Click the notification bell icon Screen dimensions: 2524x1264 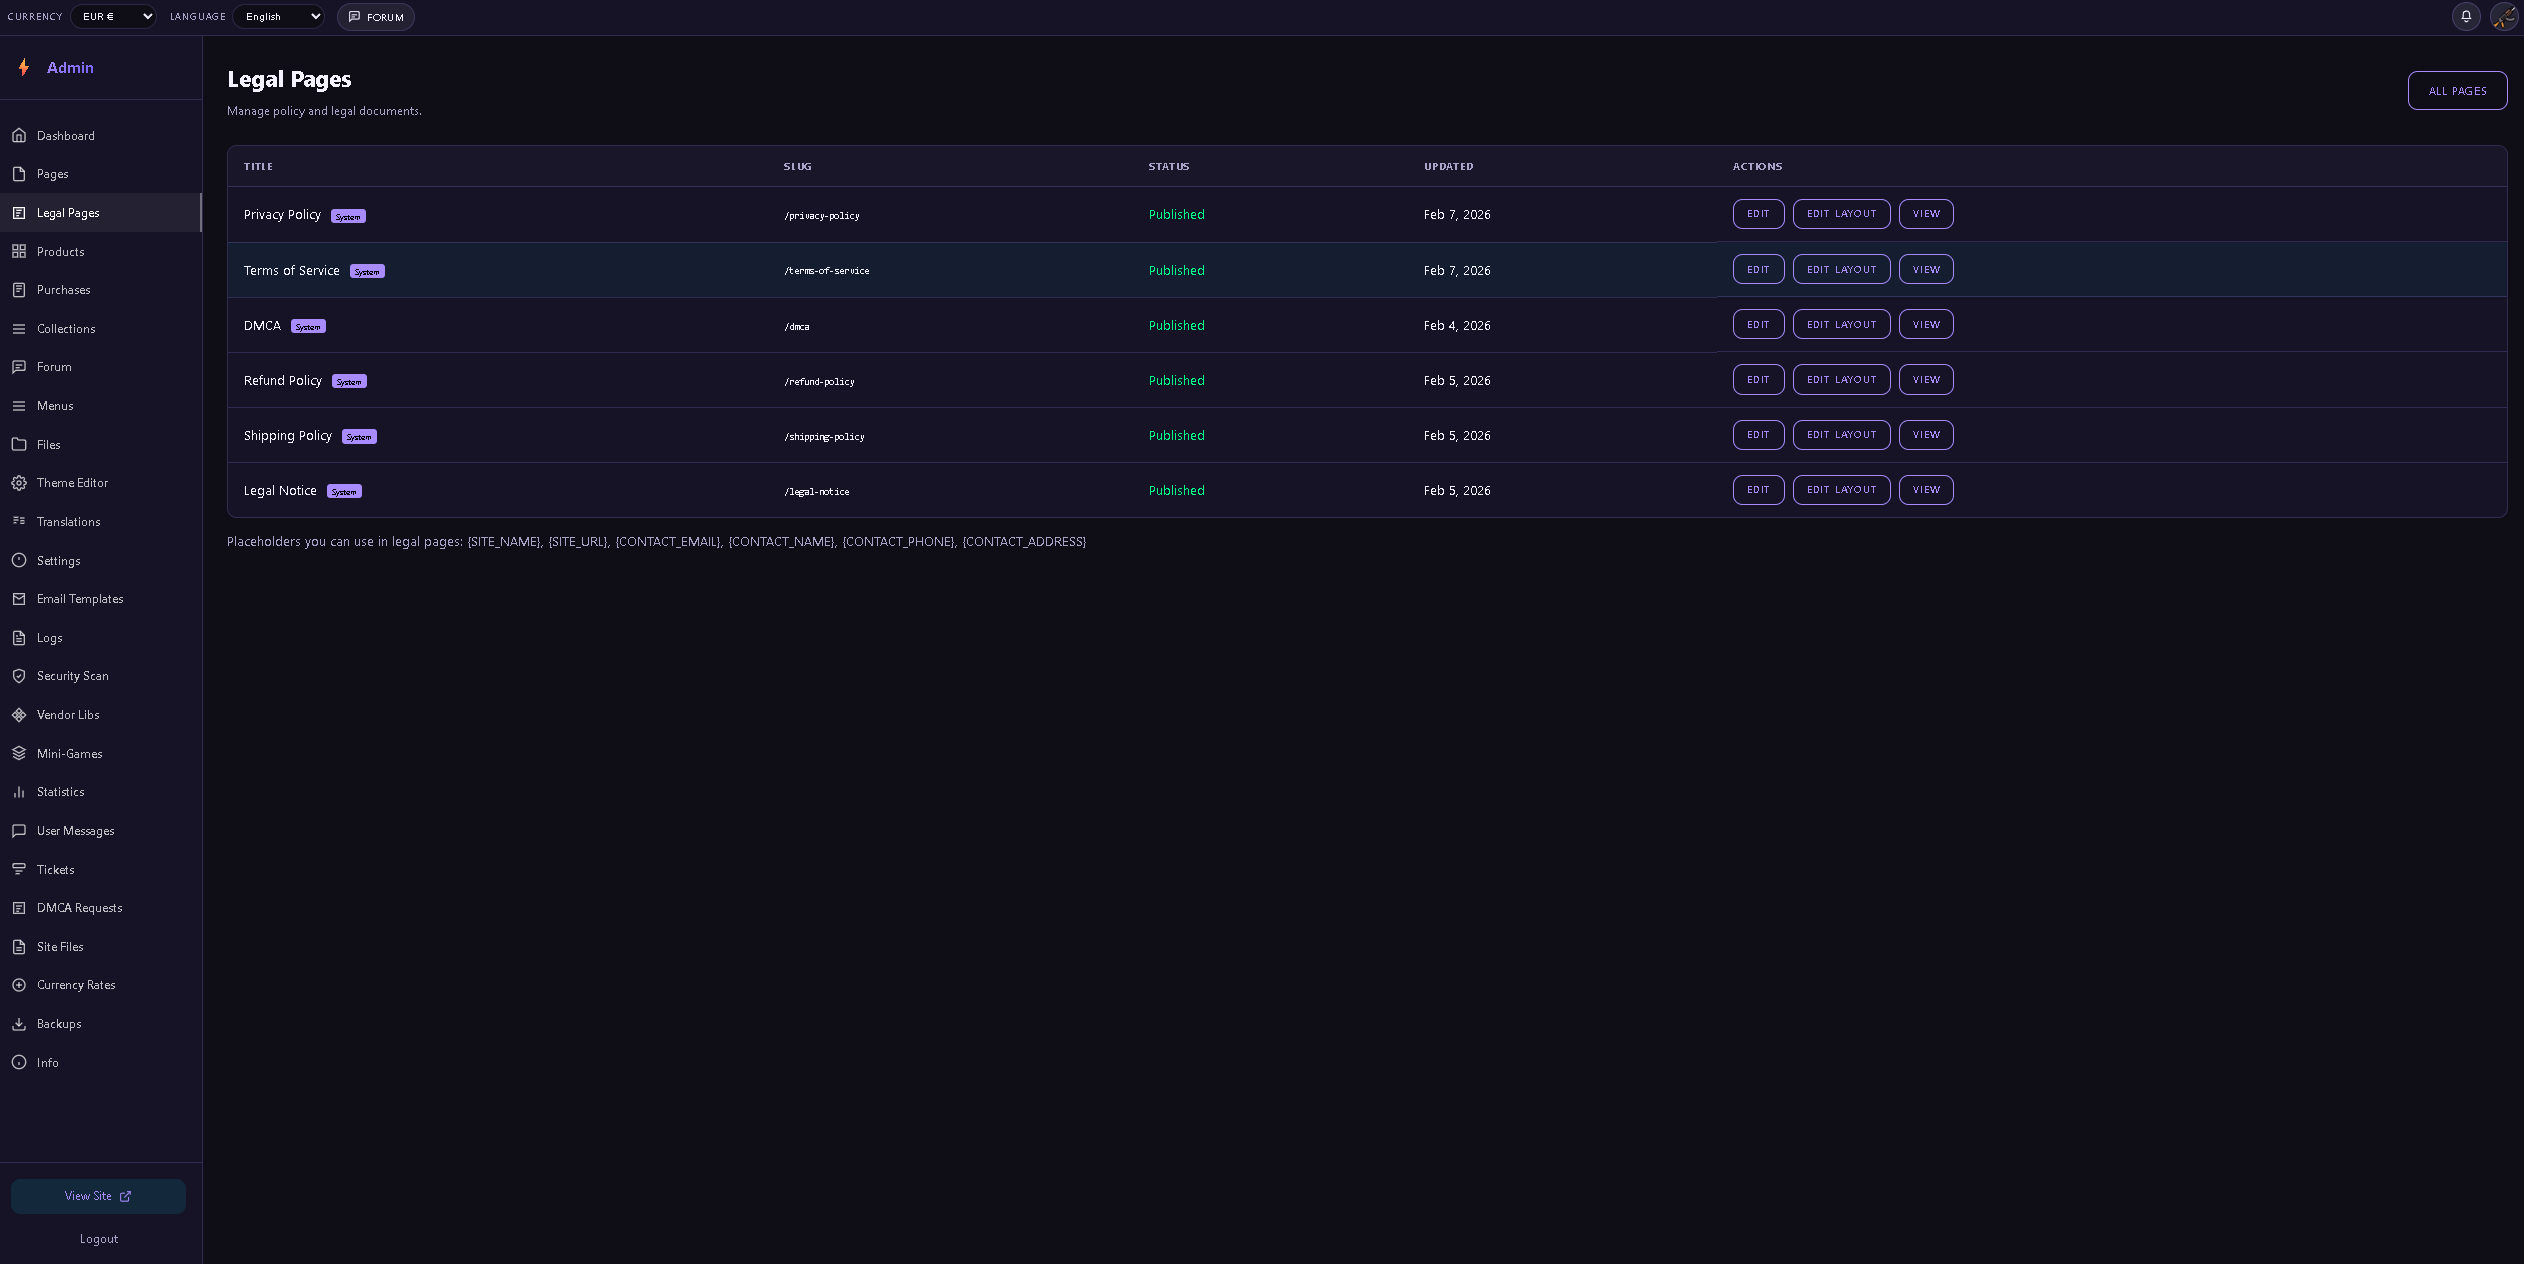pyautogui.click(x=2465, y=17)
